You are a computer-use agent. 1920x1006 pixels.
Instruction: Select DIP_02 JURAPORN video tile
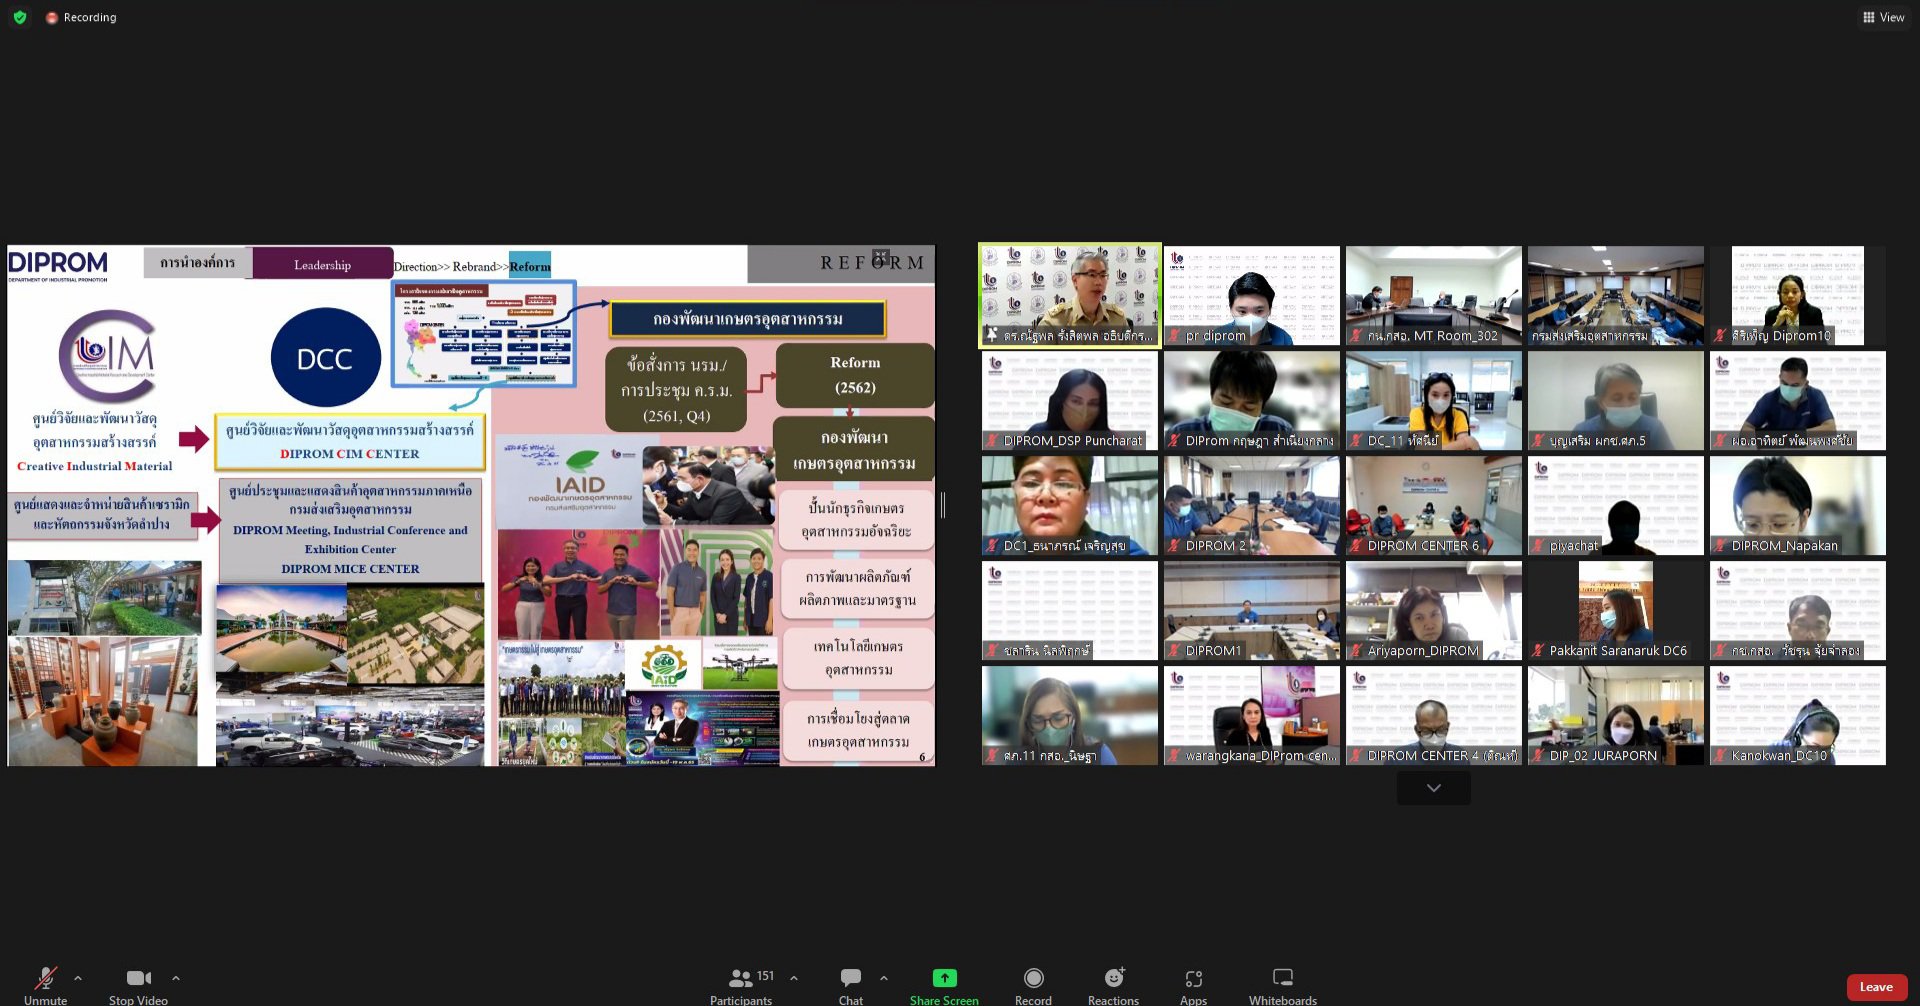tap(1616, 715)
